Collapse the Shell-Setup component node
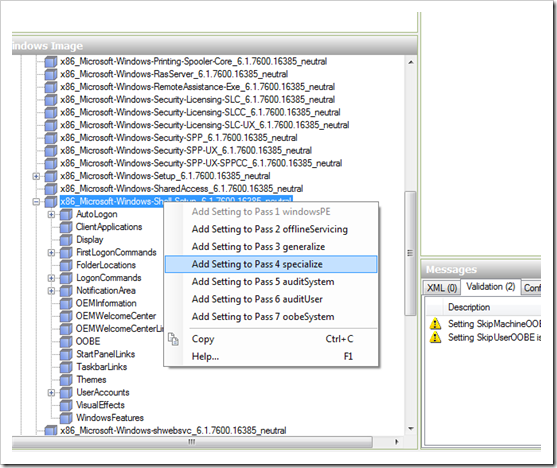This screenshot has width=557, height=468. coord(36,201)
